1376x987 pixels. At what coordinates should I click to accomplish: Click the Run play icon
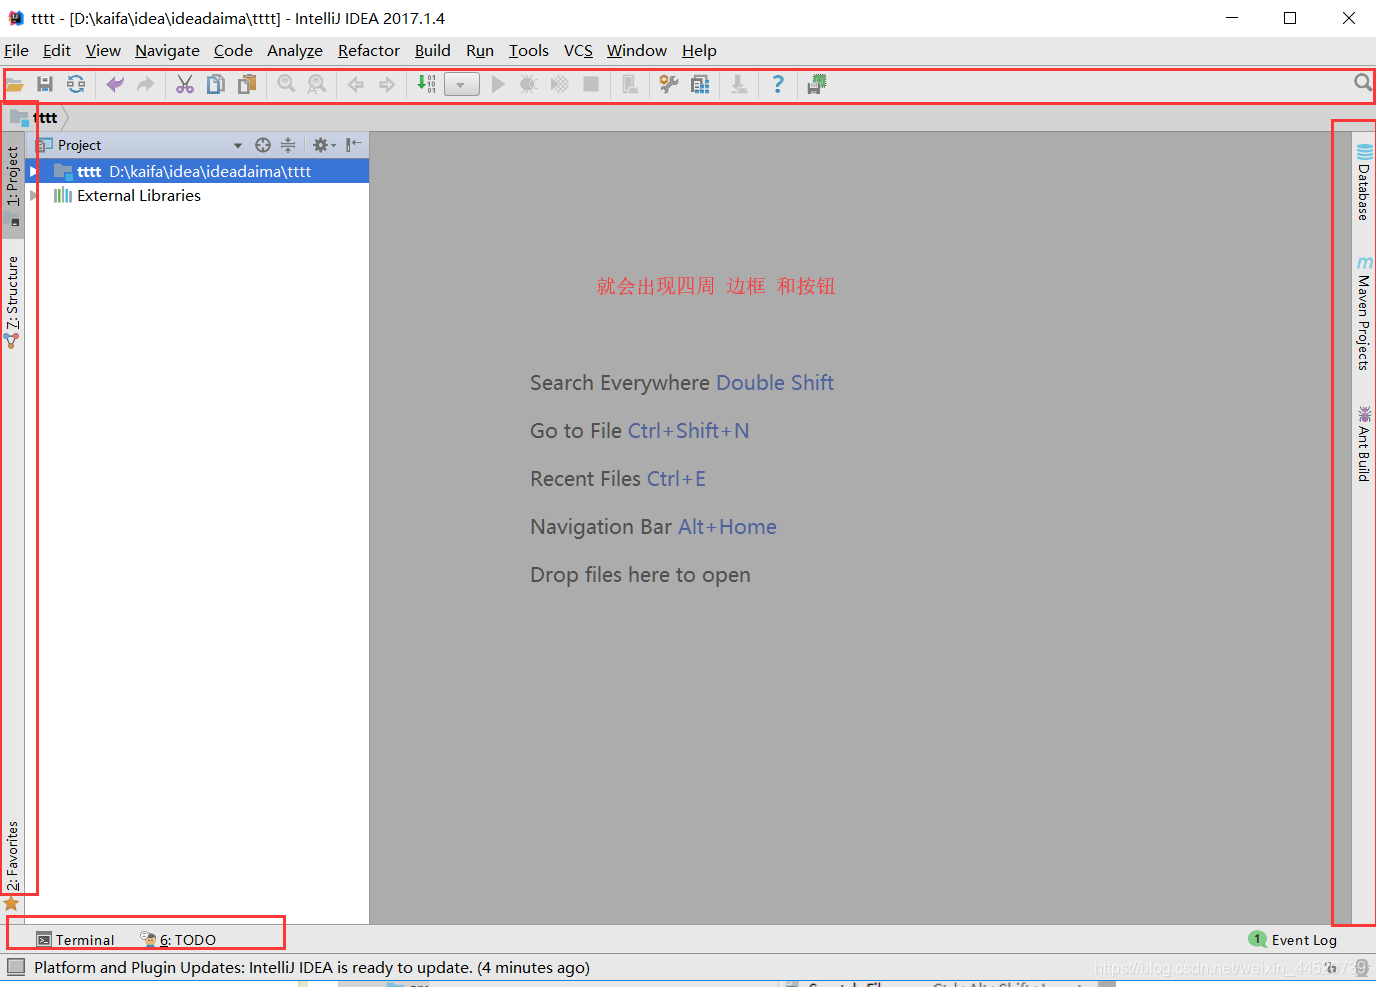[x=498, y=85]
